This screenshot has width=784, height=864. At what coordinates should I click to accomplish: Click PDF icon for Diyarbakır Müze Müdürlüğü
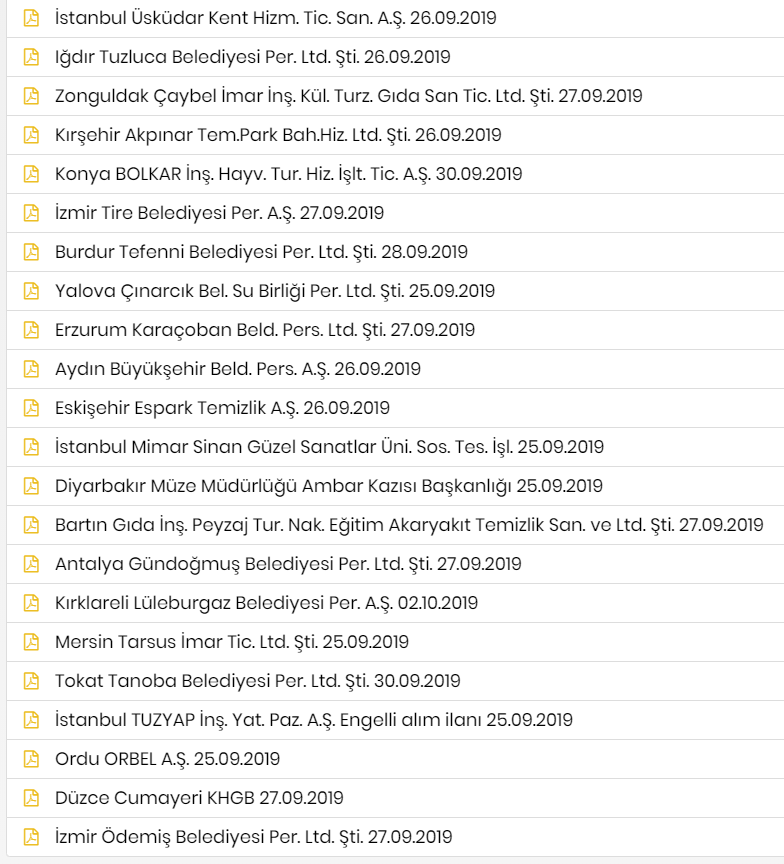coord(31,486)
